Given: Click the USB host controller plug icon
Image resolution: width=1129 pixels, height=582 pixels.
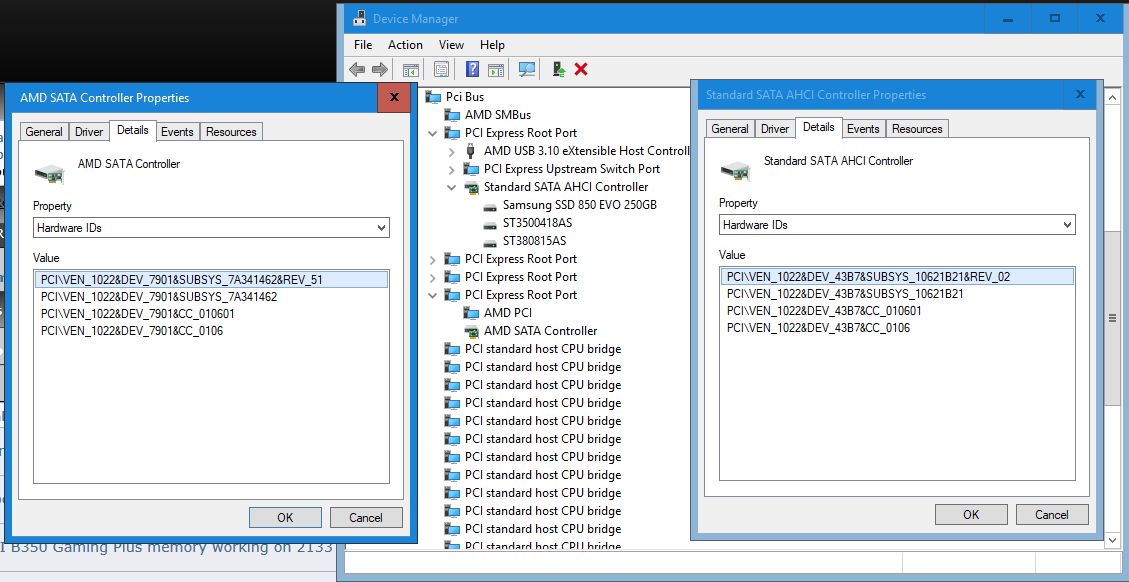Looking at the screenshot, I should (x=471, y=151).
